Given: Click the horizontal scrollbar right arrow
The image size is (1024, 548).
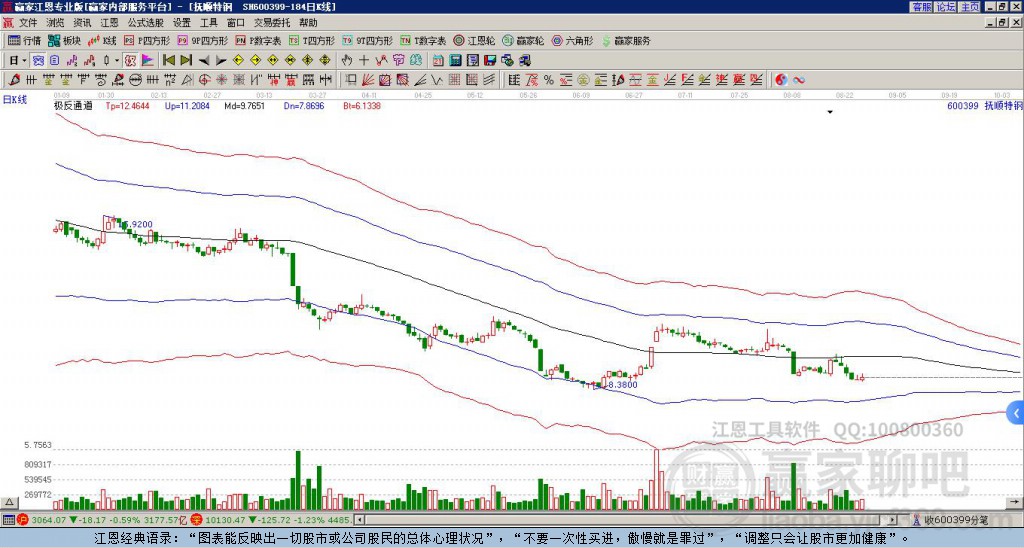Looking at the screenshot, I should [892, 520].
